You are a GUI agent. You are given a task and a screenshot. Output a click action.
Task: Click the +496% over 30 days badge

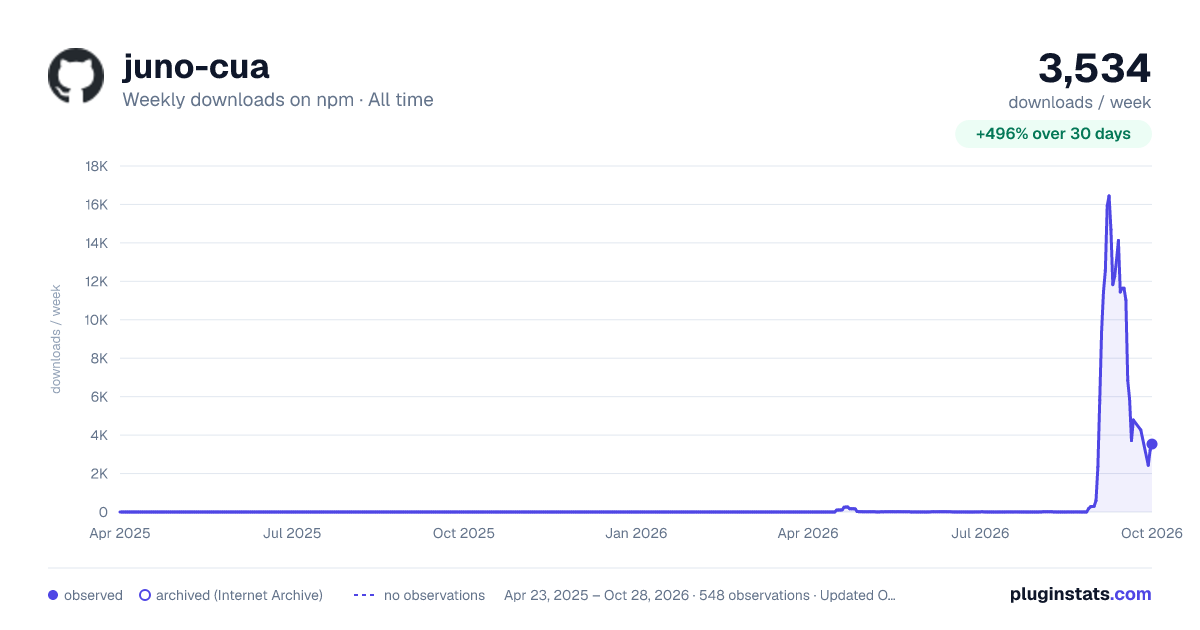click(x=1053, y=134)
